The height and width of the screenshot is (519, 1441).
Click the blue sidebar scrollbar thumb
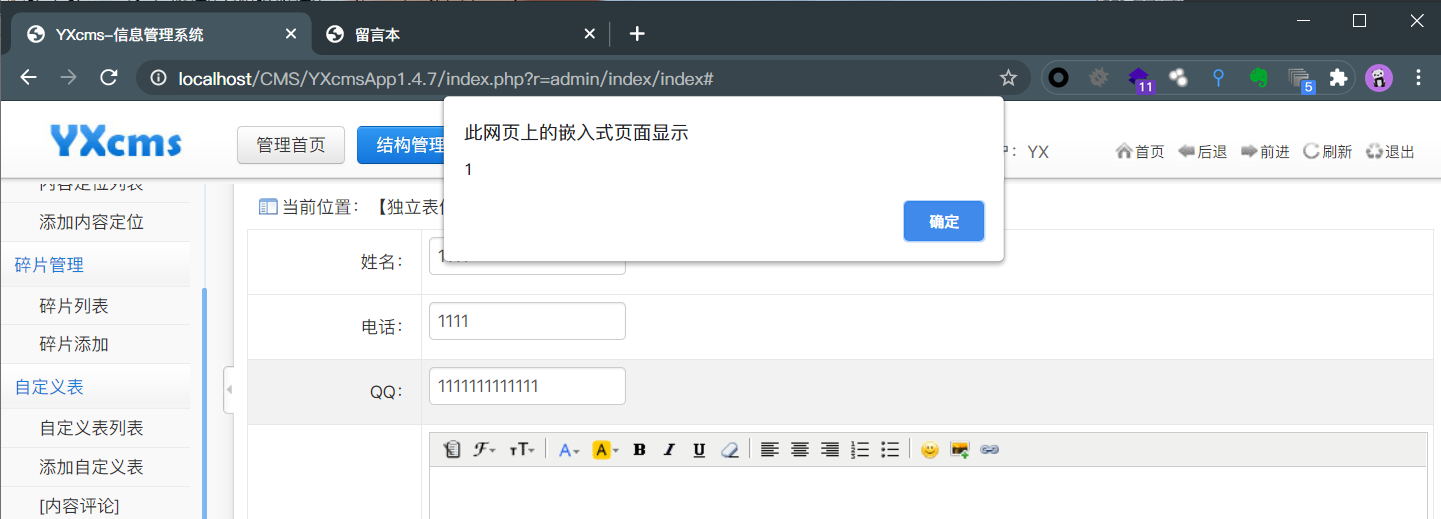click(x=204, y=403)
